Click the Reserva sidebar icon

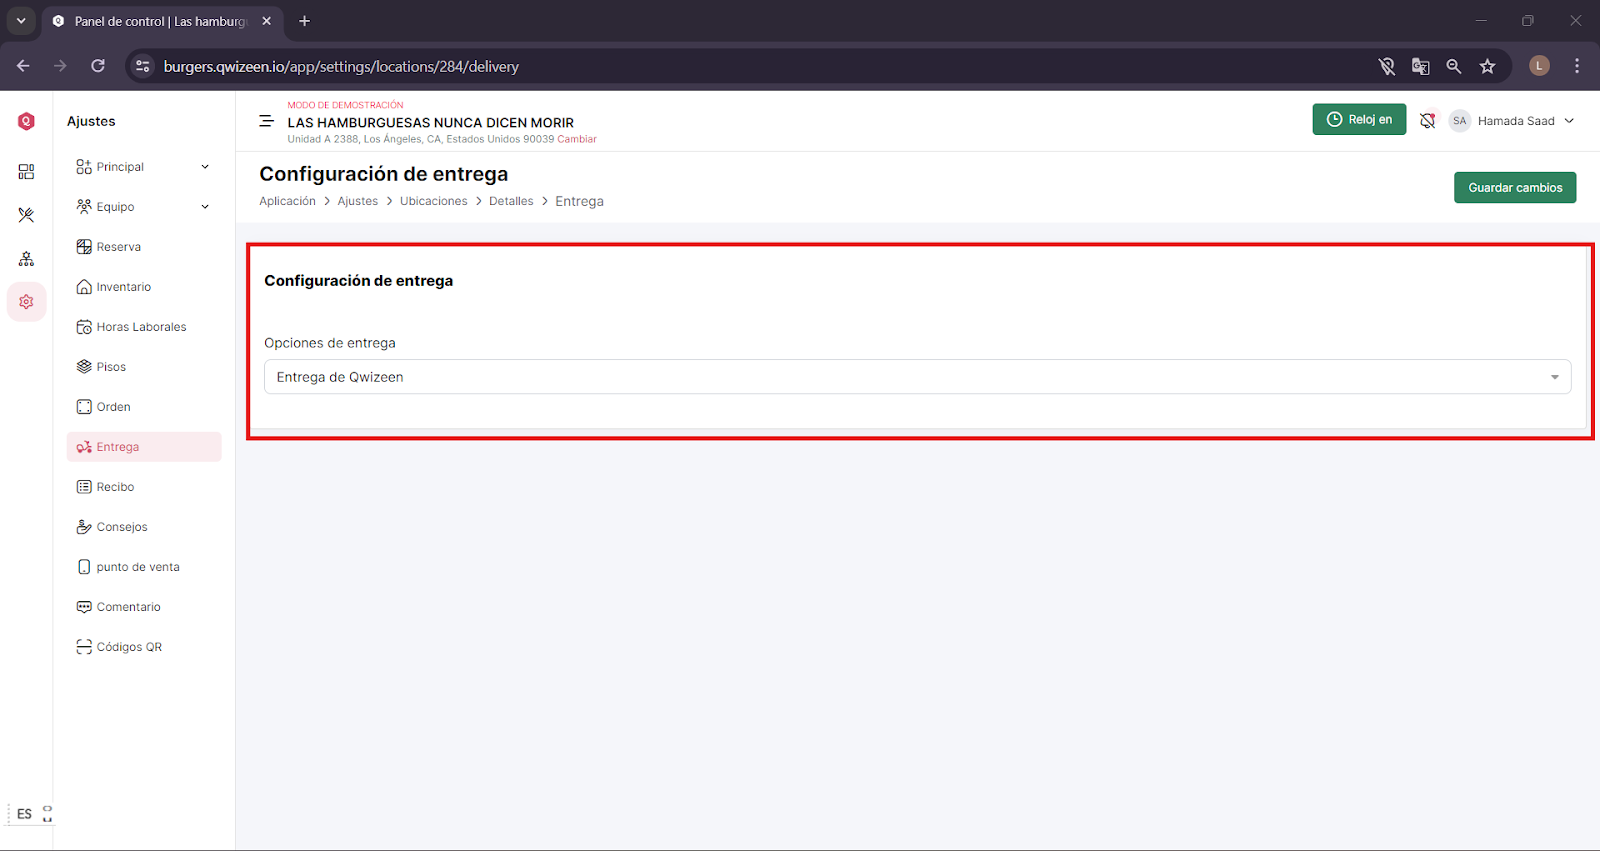[x=84, y=247]
